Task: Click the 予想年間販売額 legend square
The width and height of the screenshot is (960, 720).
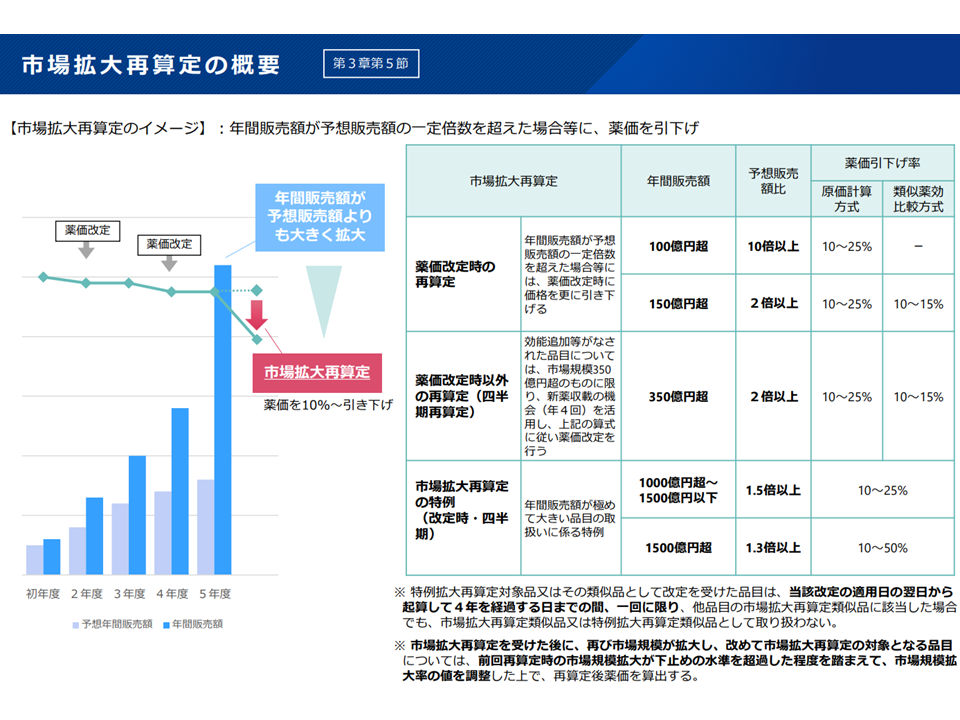Action: coord(75,624)
